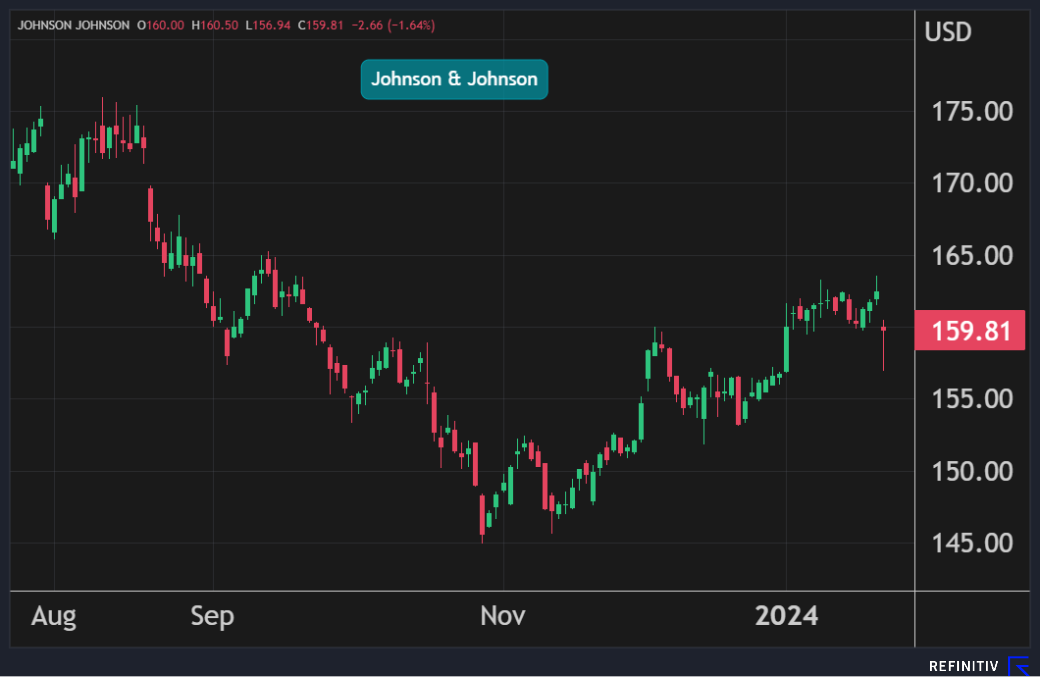Click the Nov label on time axis

(x=502, y=616)
